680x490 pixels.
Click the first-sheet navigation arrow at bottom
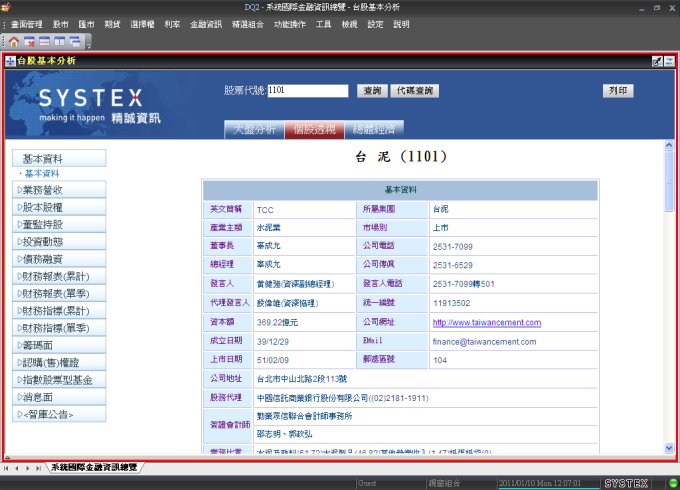(x=6, y=468)
